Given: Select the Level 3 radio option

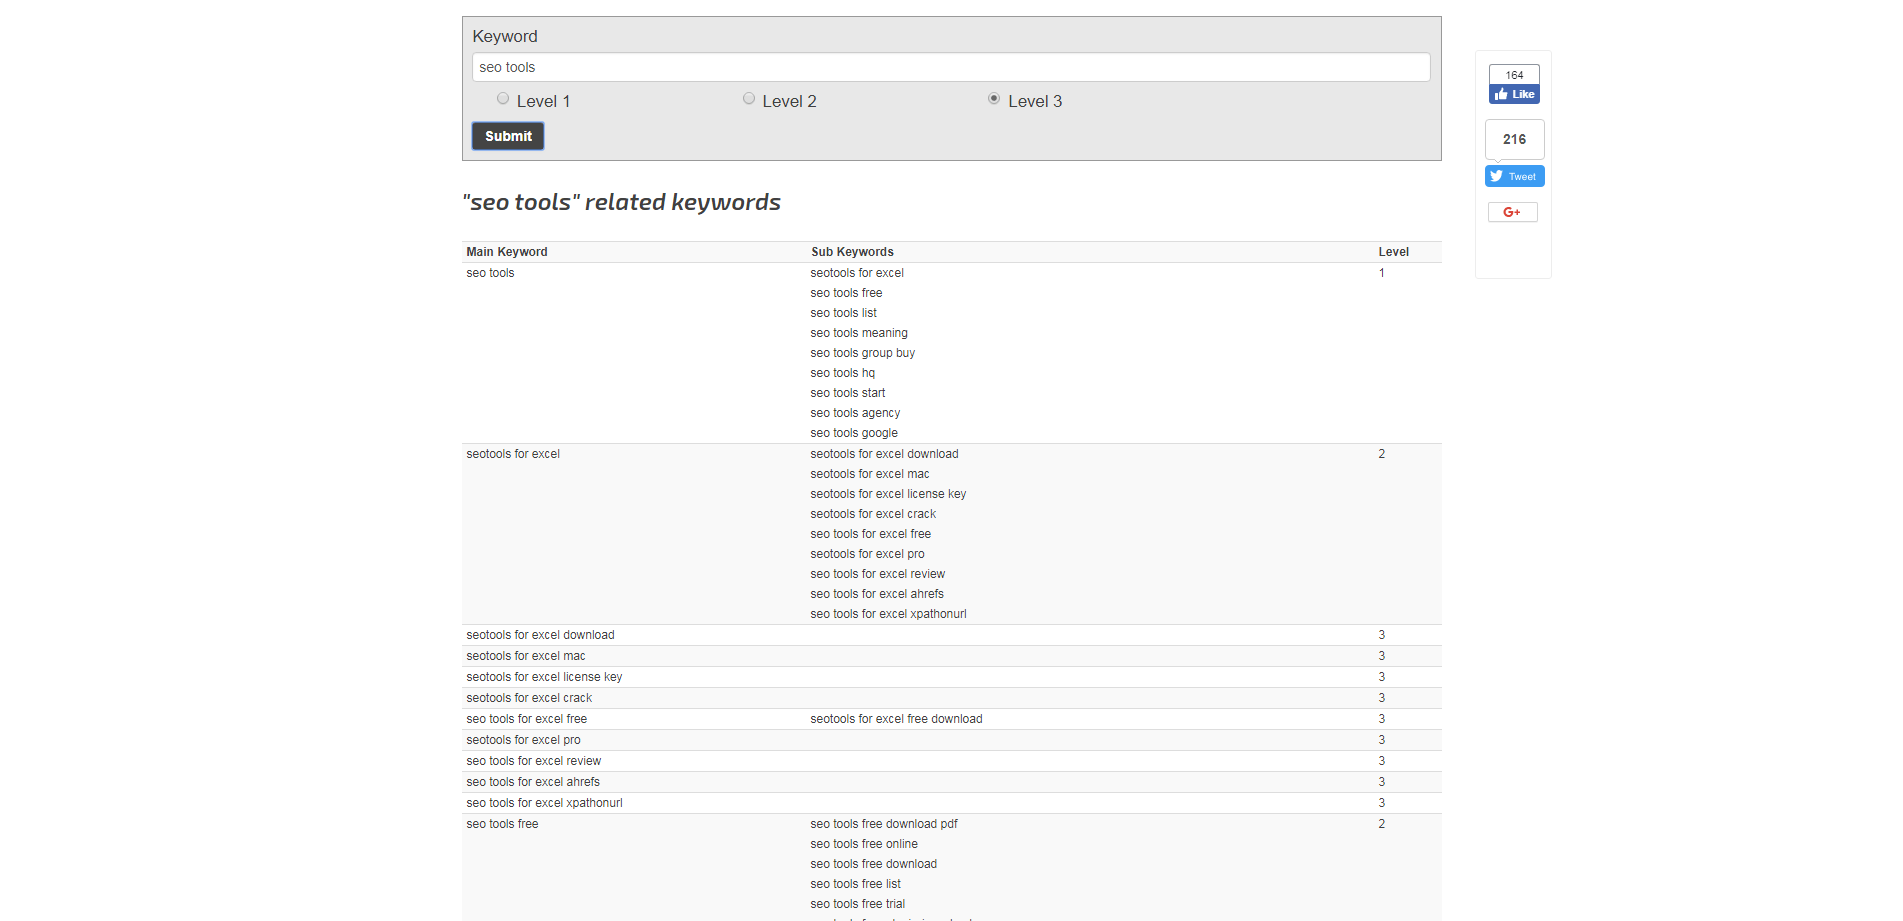Looking at the screenshot, I should click(994, 98).
